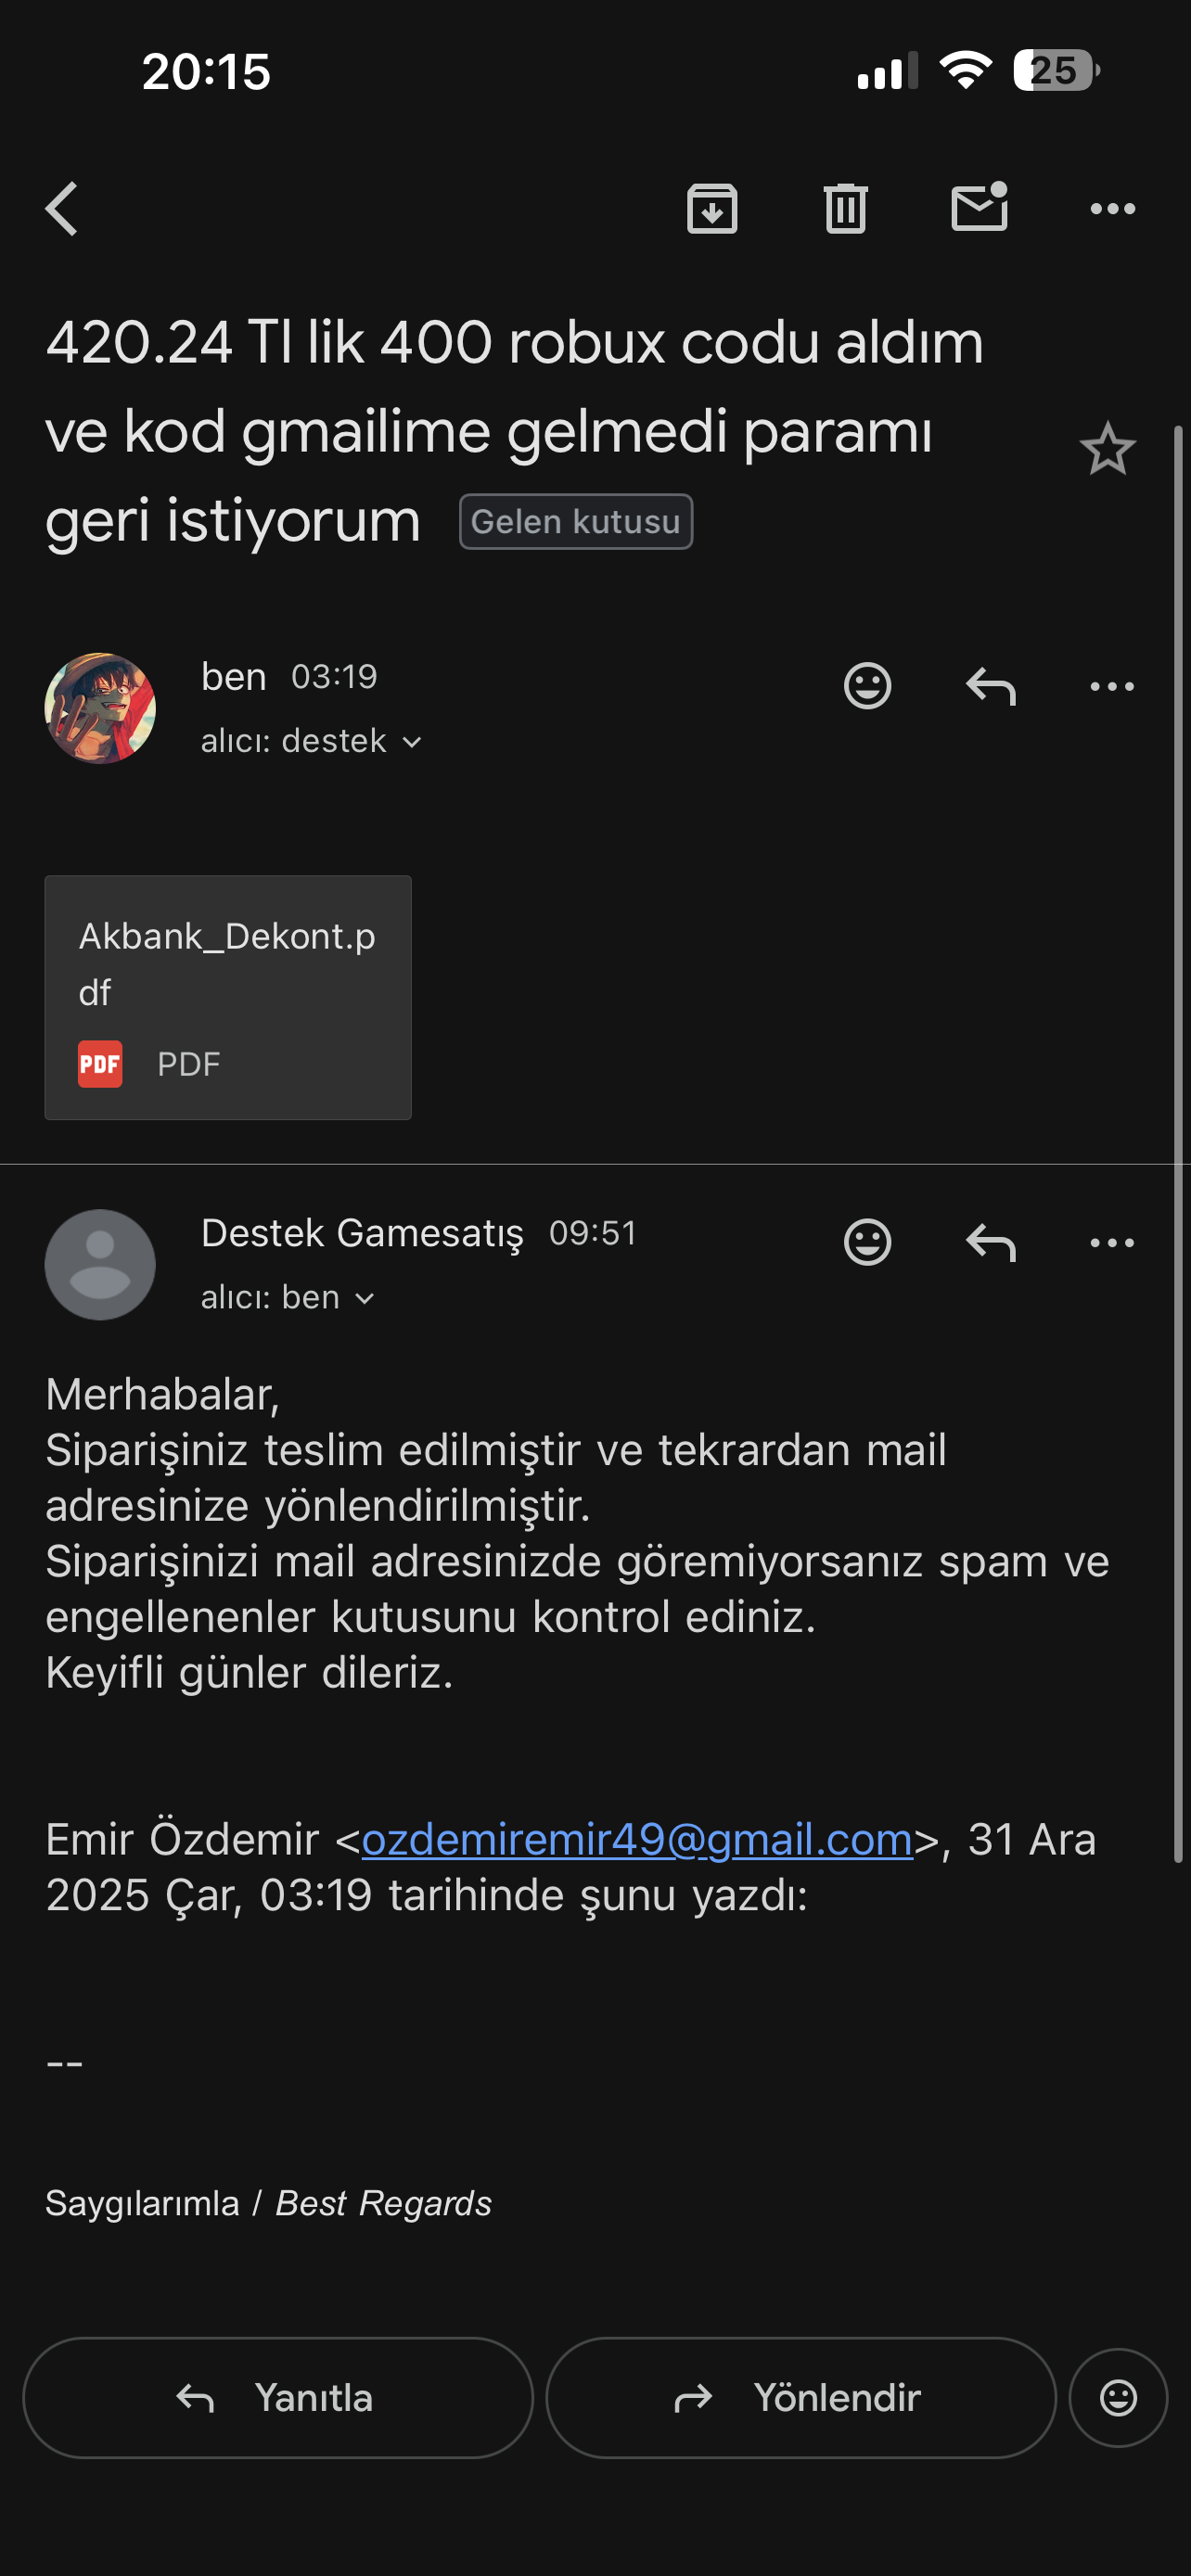
Task: Tap the emoji button beside Yönlendir
Action: point(1118,2397)
